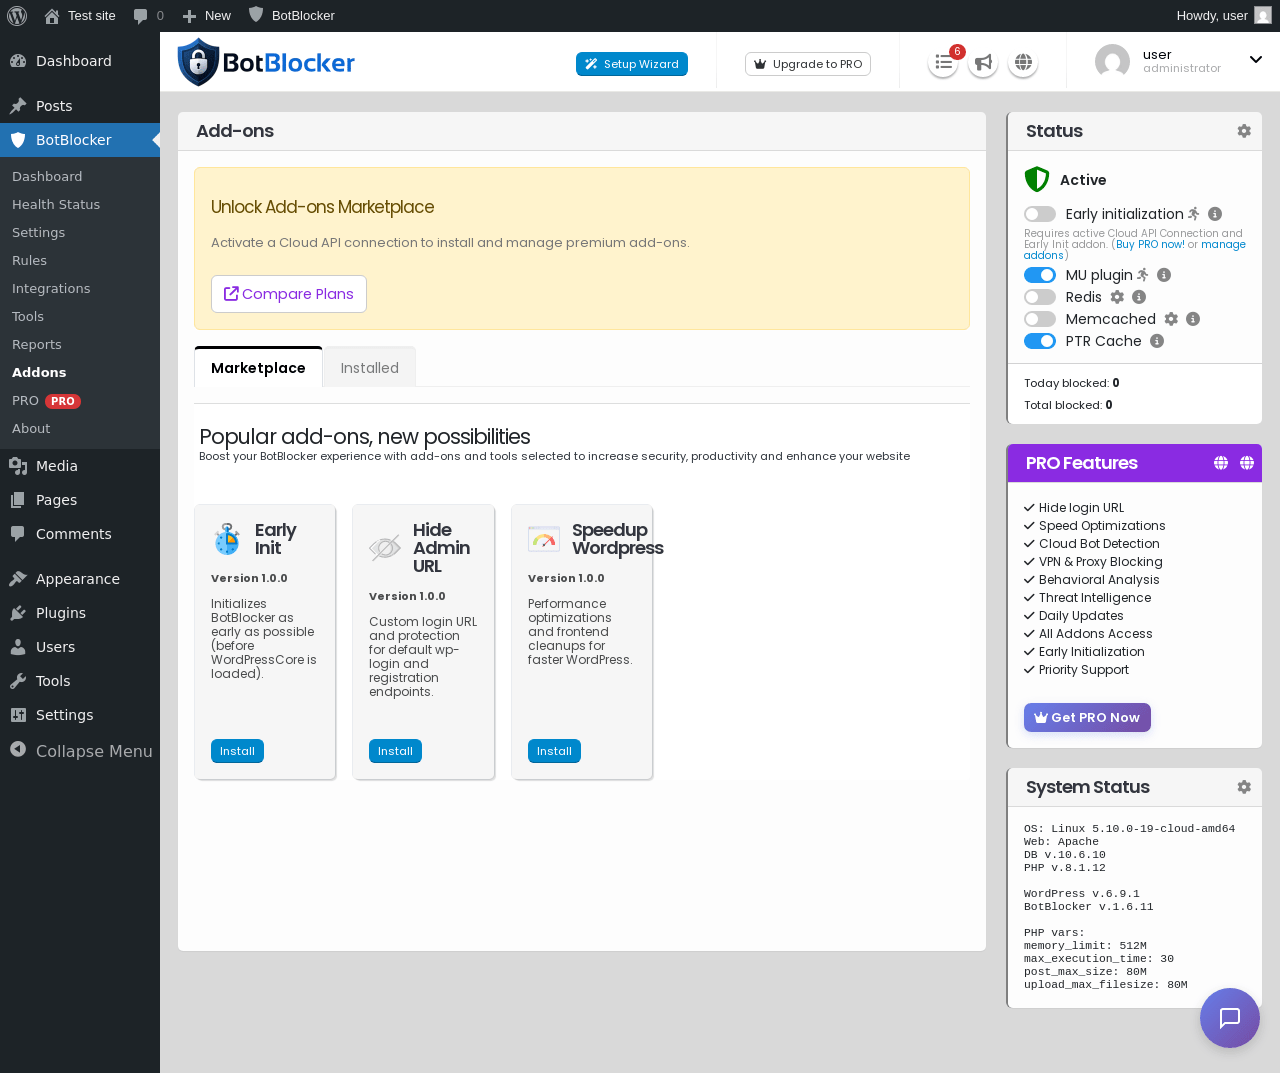Image resolution: width=1280 pixels, height=1073 pixels.
Task: Click the Get PRO Now button
Action: tap(1087, 717)
